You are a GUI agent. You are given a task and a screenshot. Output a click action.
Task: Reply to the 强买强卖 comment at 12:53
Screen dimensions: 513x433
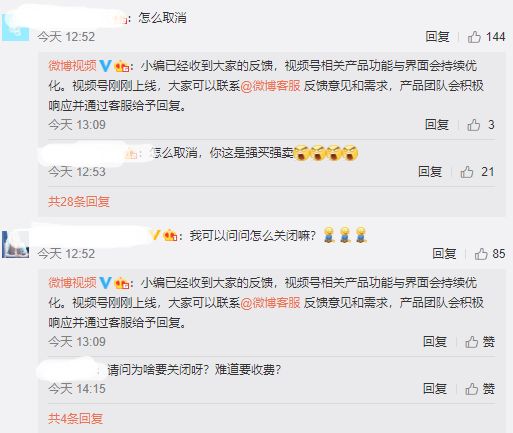430,172
